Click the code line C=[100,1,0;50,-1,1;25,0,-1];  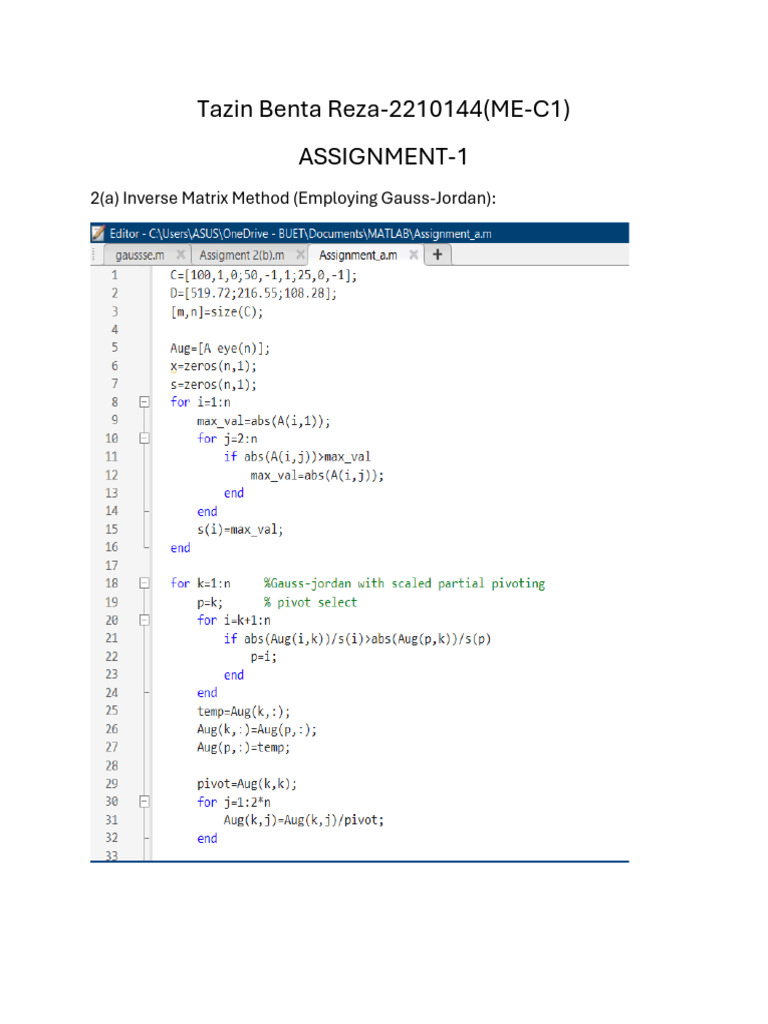coord(263,276)
